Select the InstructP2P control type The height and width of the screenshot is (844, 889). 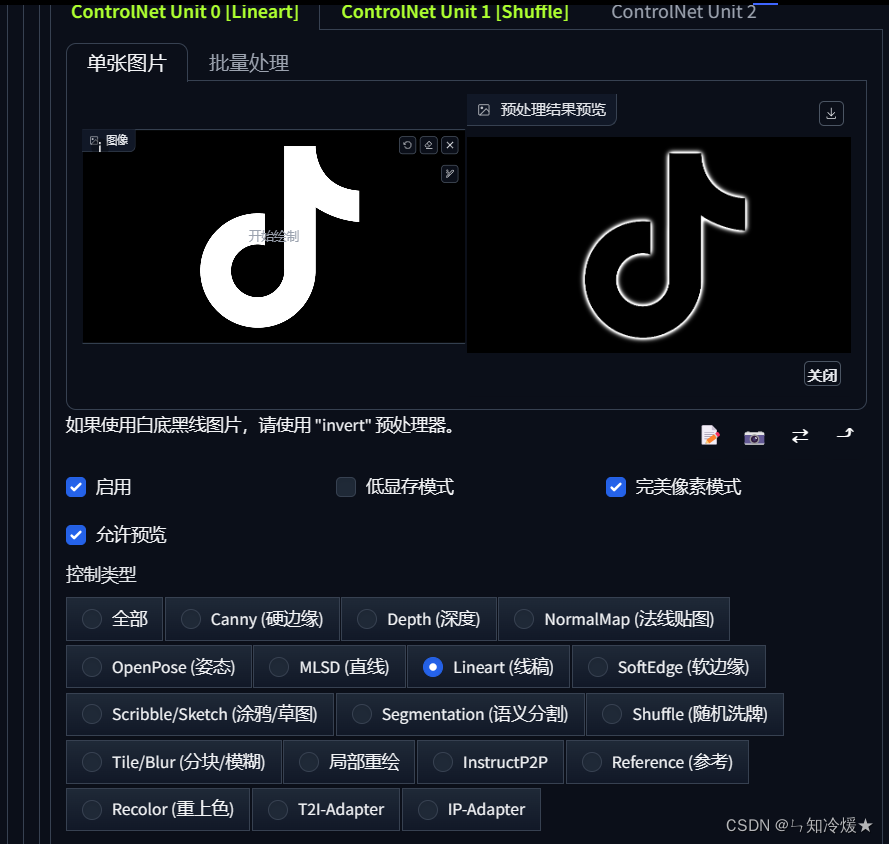click(x=490, y=762)
